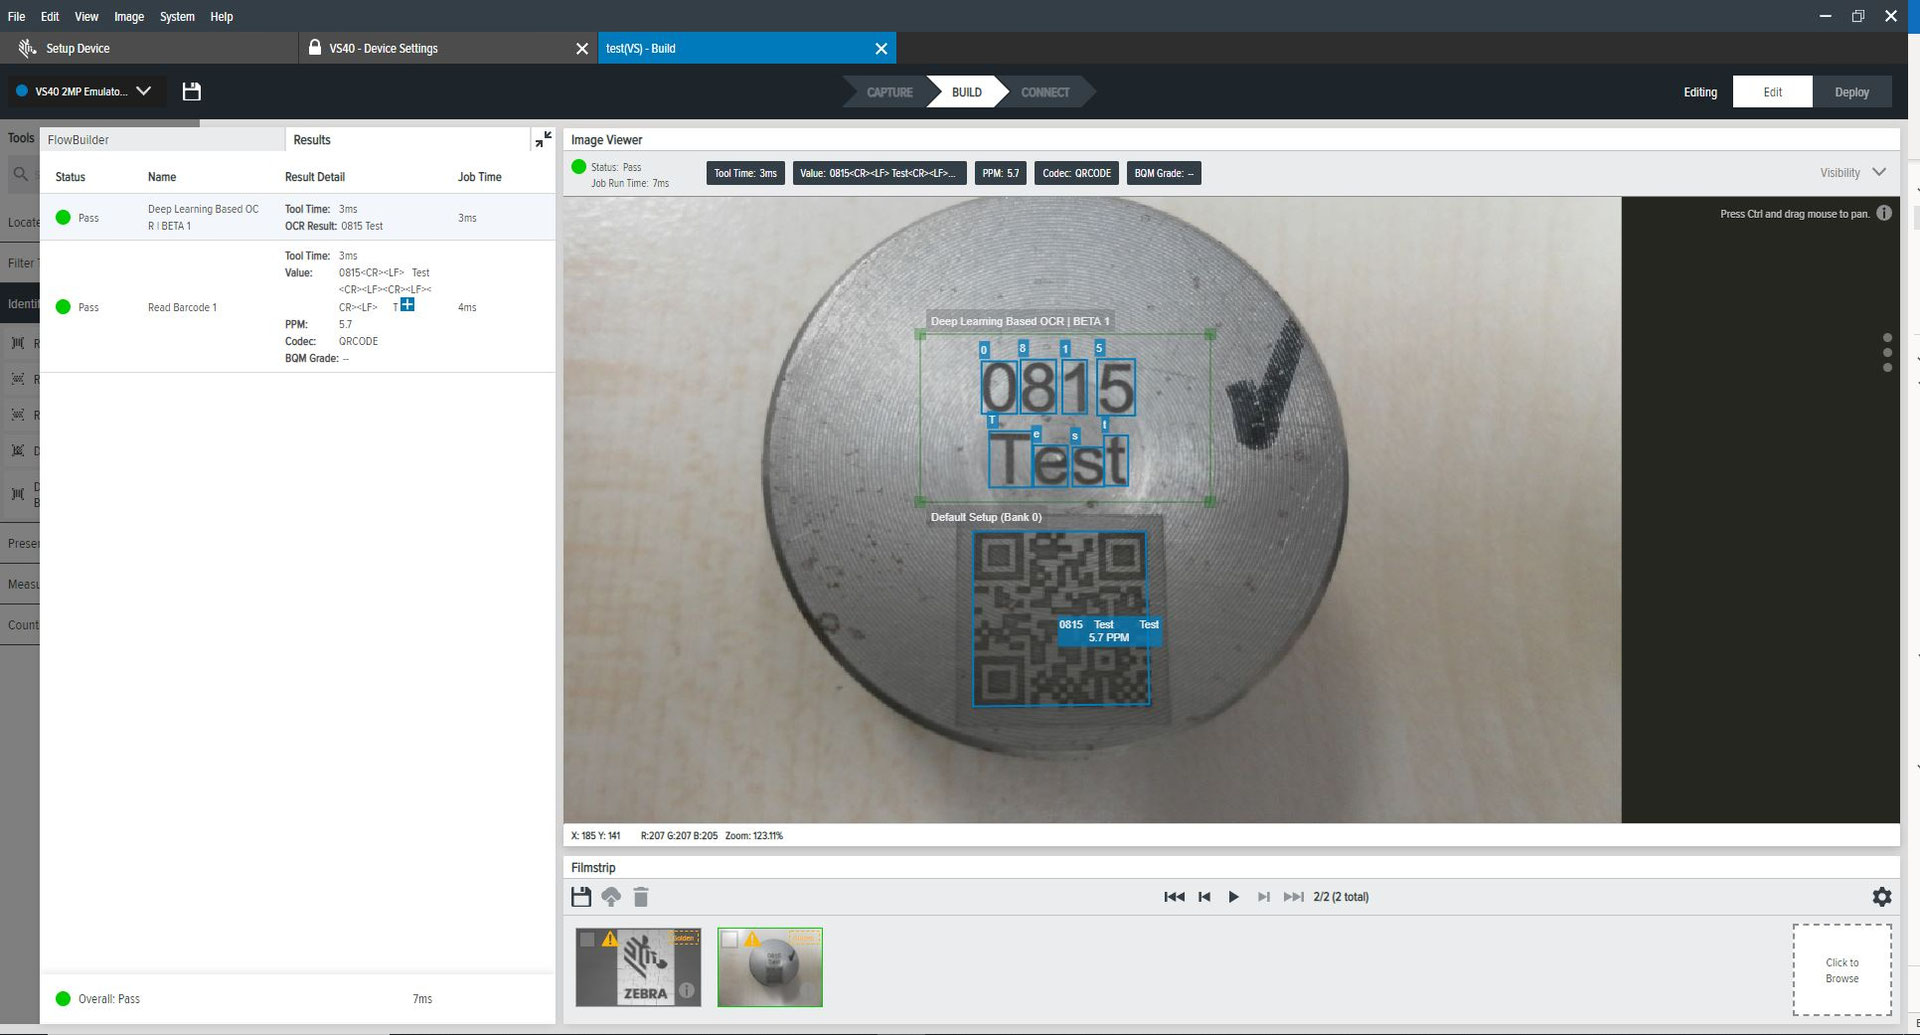Click the Value result chip above the image

click(879, 172)
